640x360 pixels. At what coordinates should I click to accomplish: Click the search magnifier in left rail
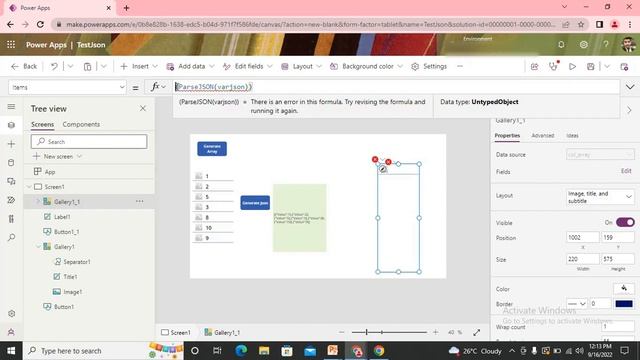[x=11, y=237]
